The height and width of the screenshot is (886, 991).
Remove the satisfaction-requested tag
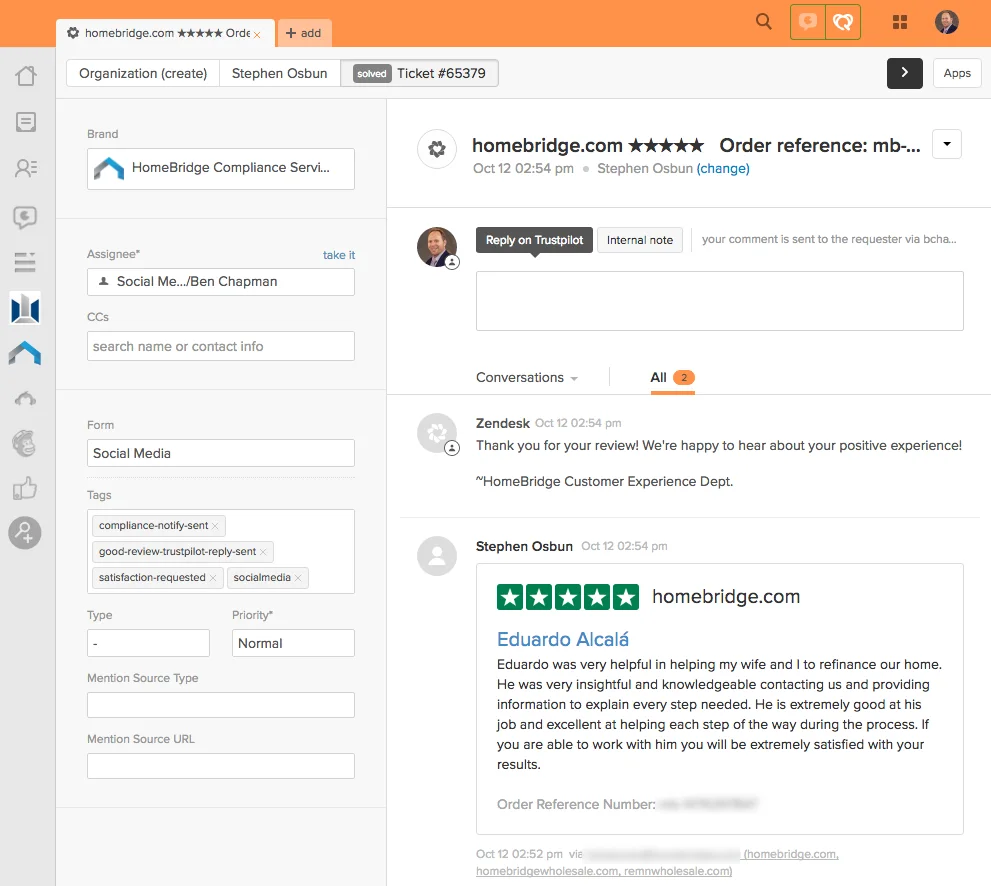pos(213,578)
